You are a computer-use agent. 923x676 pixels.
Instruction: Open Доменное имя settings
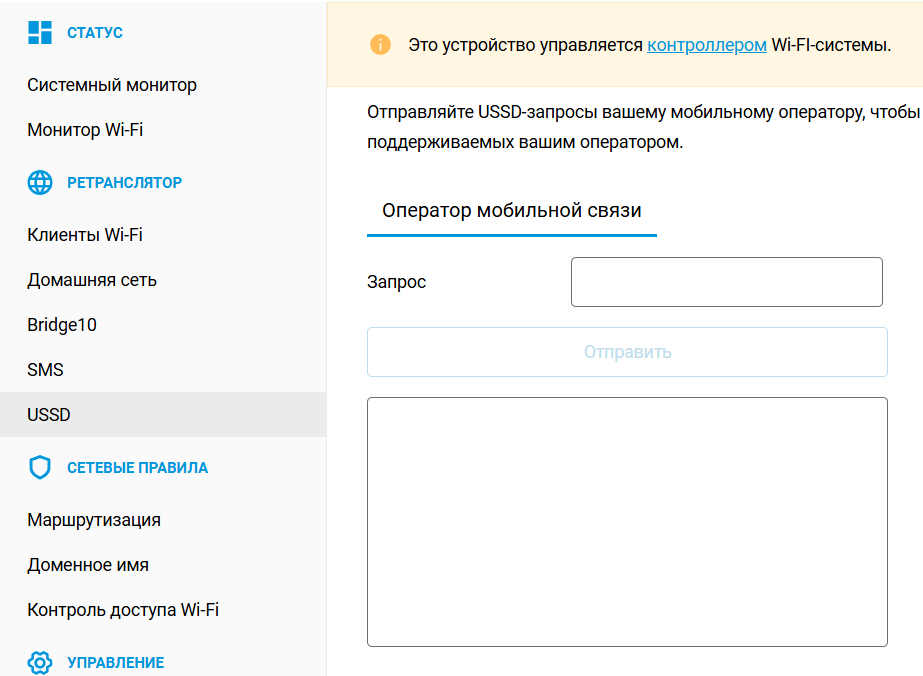(x=88, y=565)
